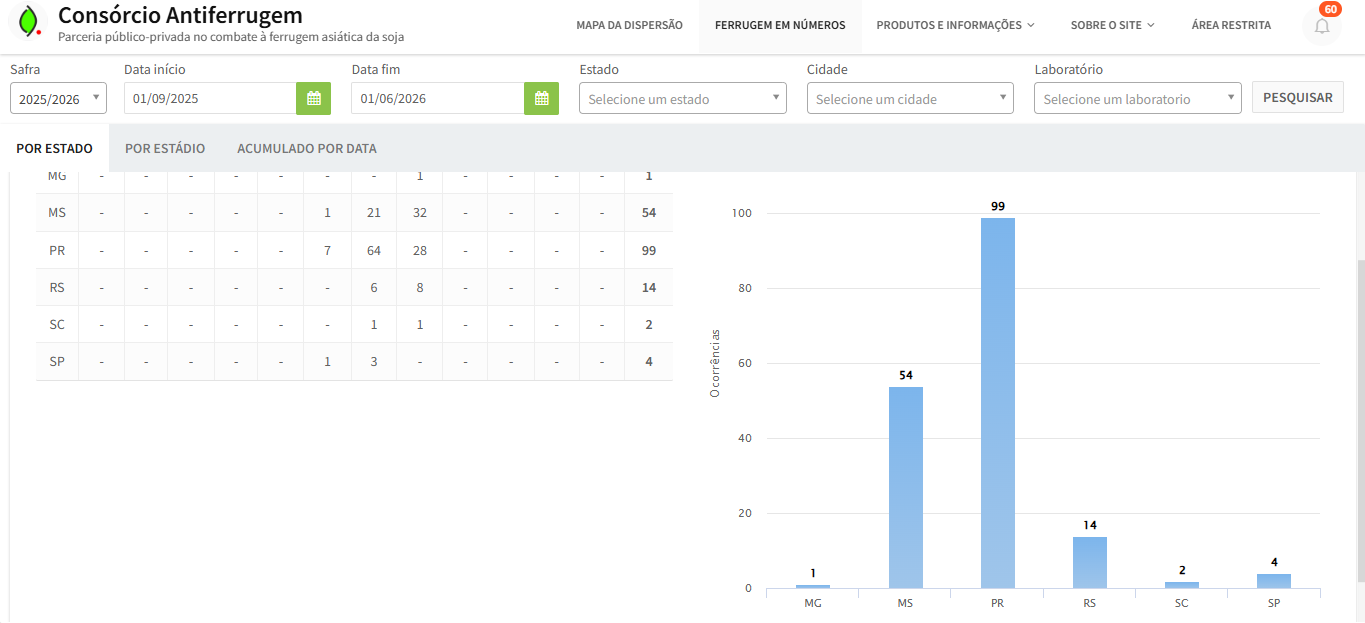Expand the Laboratório selection dropdown
Viewport: 1365px width, 623px height.
point(1137,99)
